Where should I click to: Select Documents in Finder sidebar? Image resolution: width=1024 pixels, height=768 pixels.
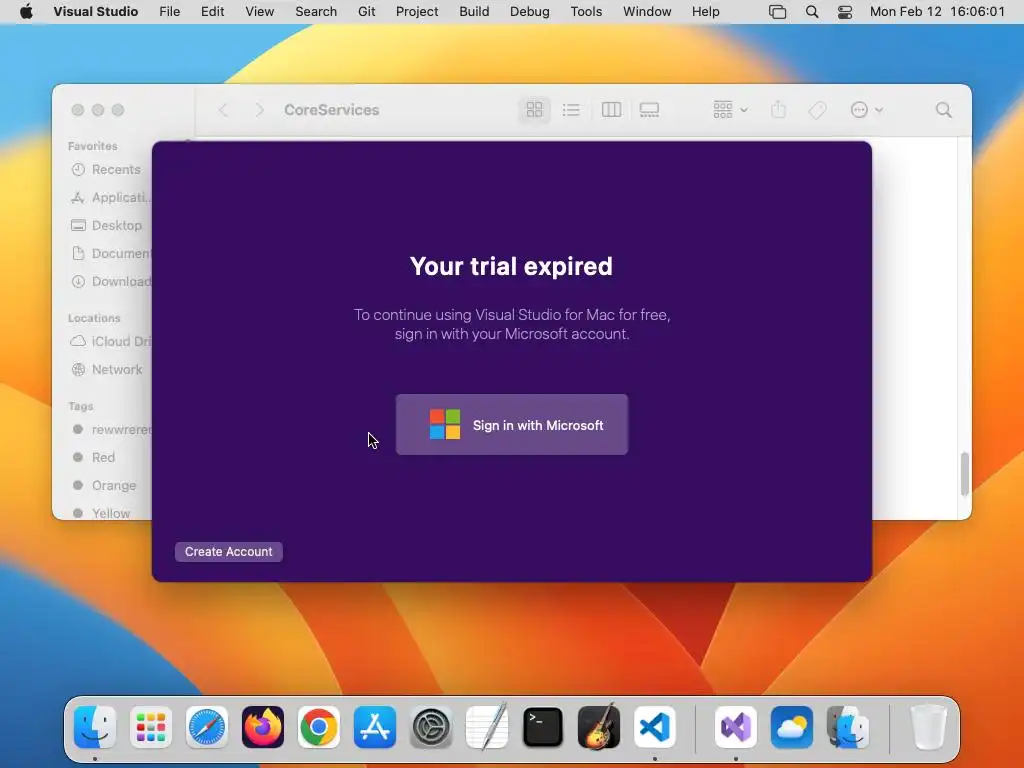click(x=110, y=253)
